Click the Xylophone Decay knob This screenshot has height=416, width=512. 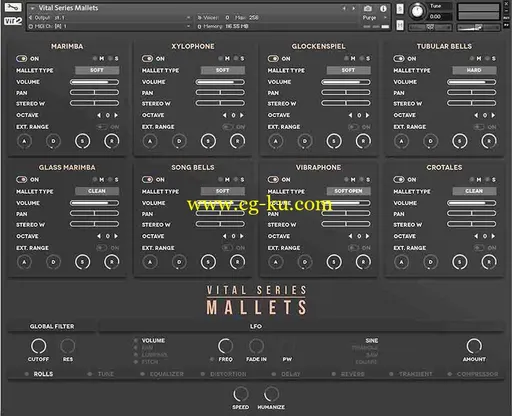[179, 141]
